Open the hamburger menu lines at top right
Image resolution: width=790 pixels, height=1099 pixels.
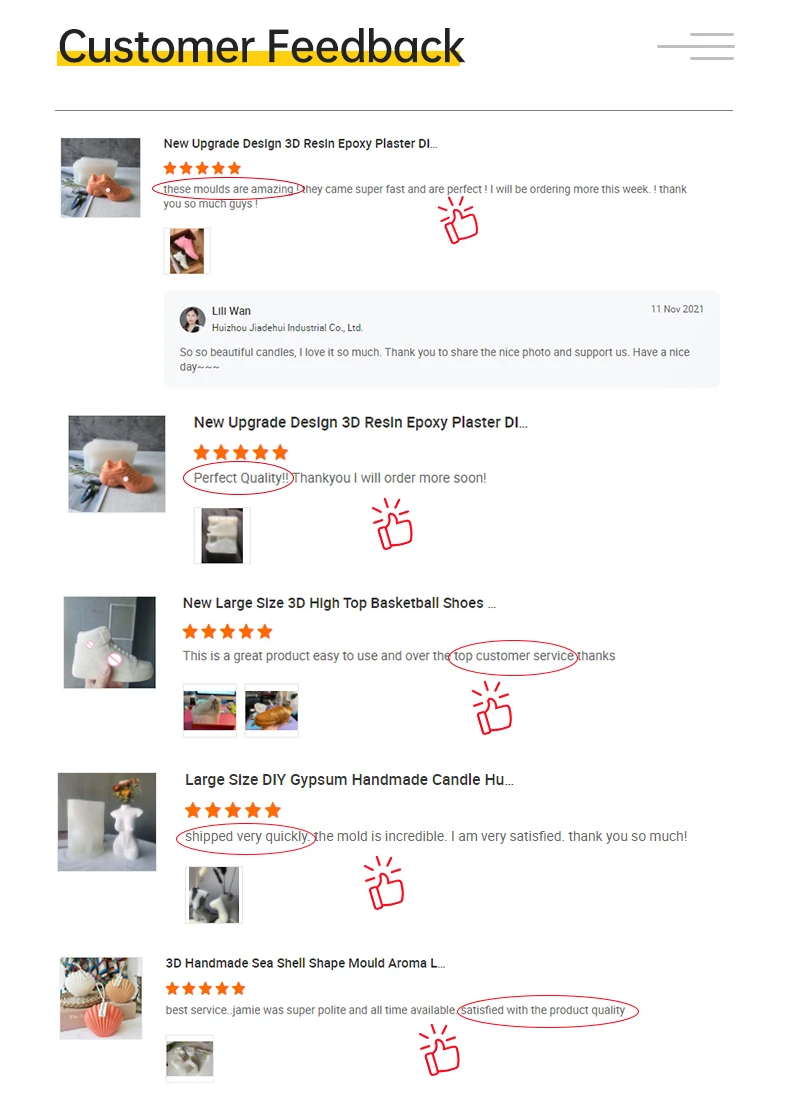point(695,46)
